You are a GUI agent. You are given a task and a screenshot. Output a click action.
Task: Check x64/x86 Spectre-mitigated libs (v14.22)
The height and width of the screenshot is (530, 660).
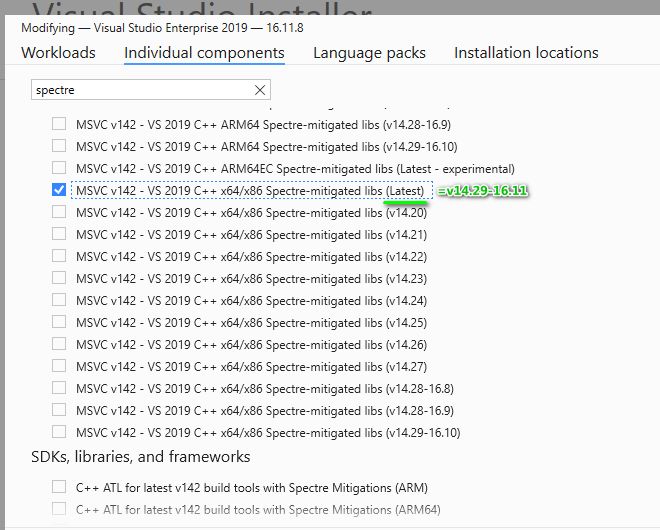pyautogui.click(x=59, y=256)
